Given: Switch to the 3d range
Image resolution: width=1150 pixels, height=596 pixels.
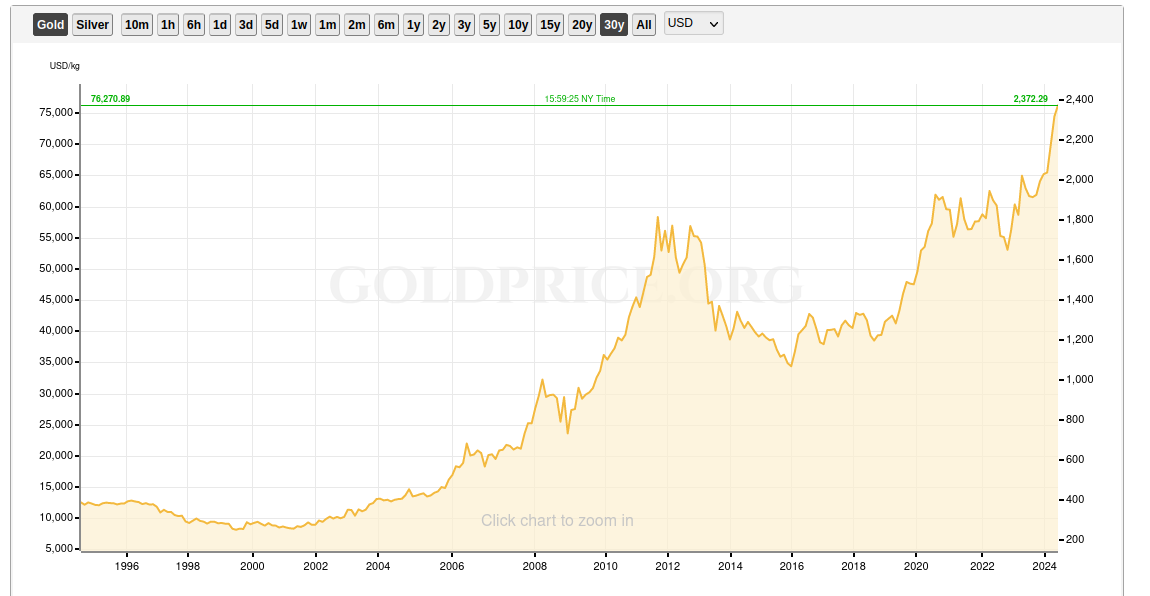Looking at the screenshot, I should pos(246,25).
